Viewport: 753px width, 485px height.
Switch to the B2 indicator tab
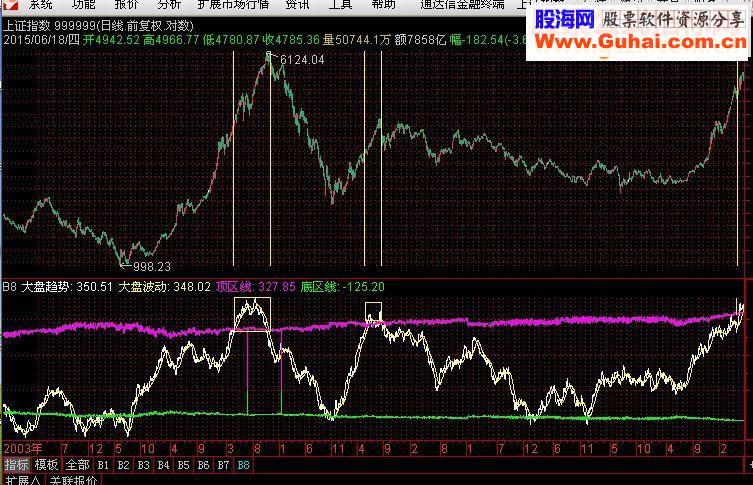pos(123,465)
